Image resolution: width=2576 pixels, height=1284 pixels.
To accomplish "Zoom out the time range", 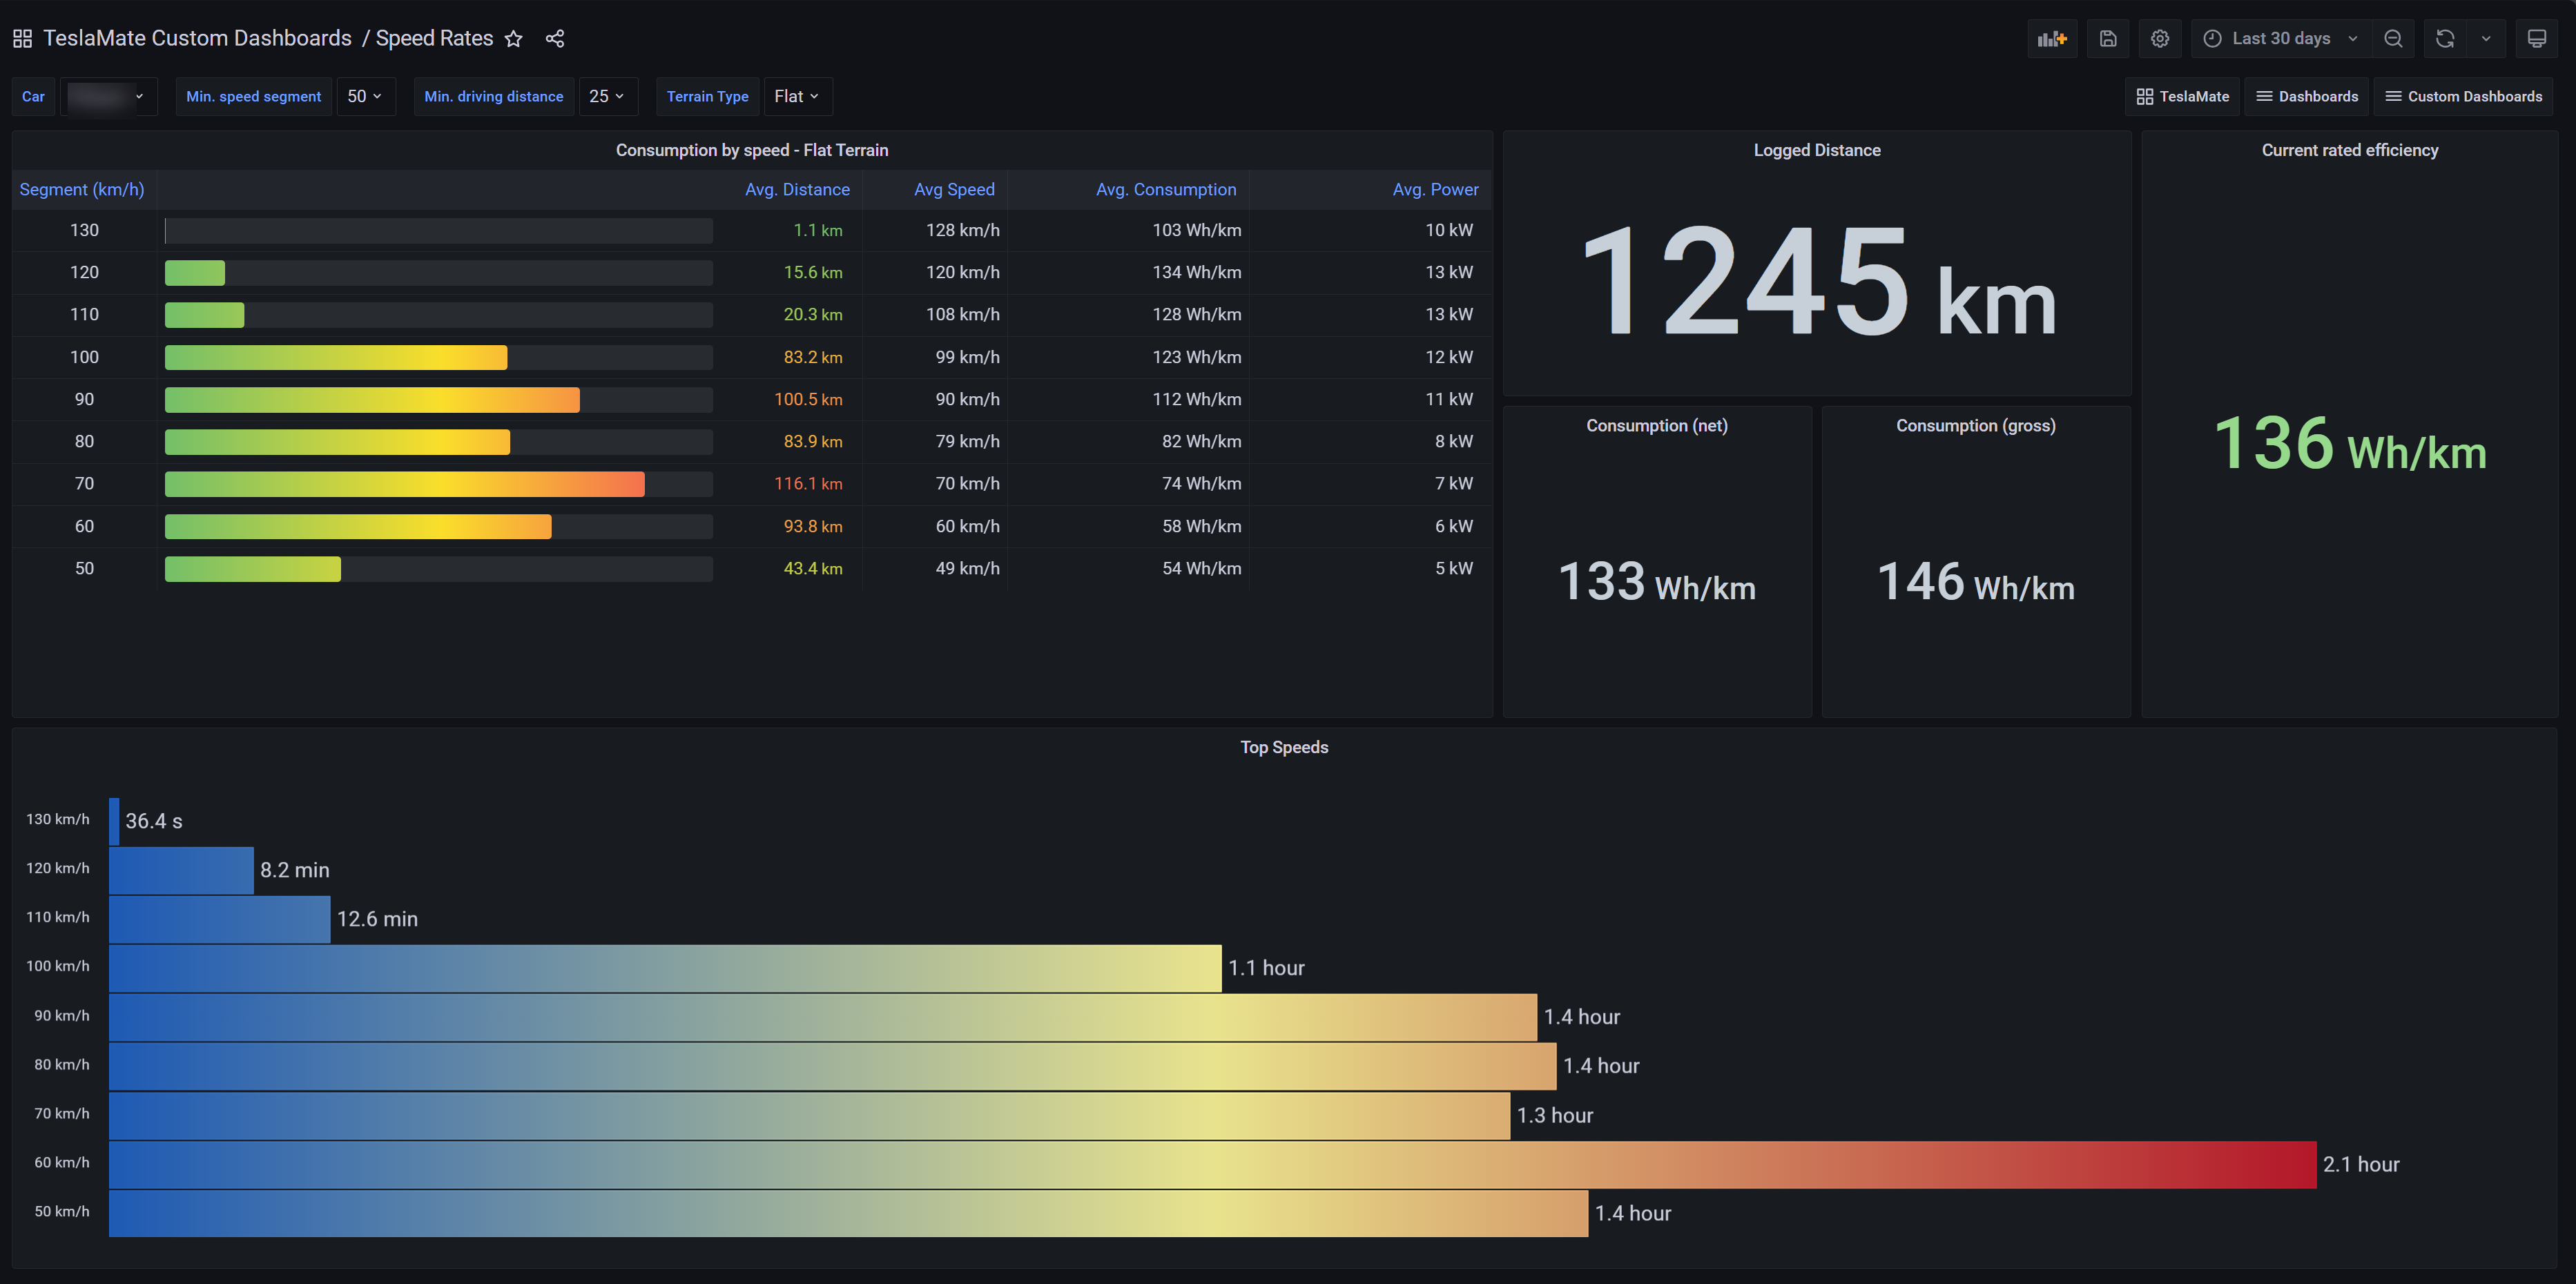I will 2393,39.
